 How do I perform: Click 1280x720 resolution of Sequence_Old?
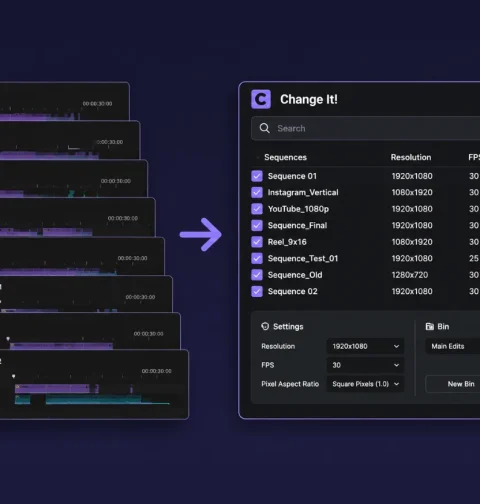pyautogui.click(x=410, y=275)
